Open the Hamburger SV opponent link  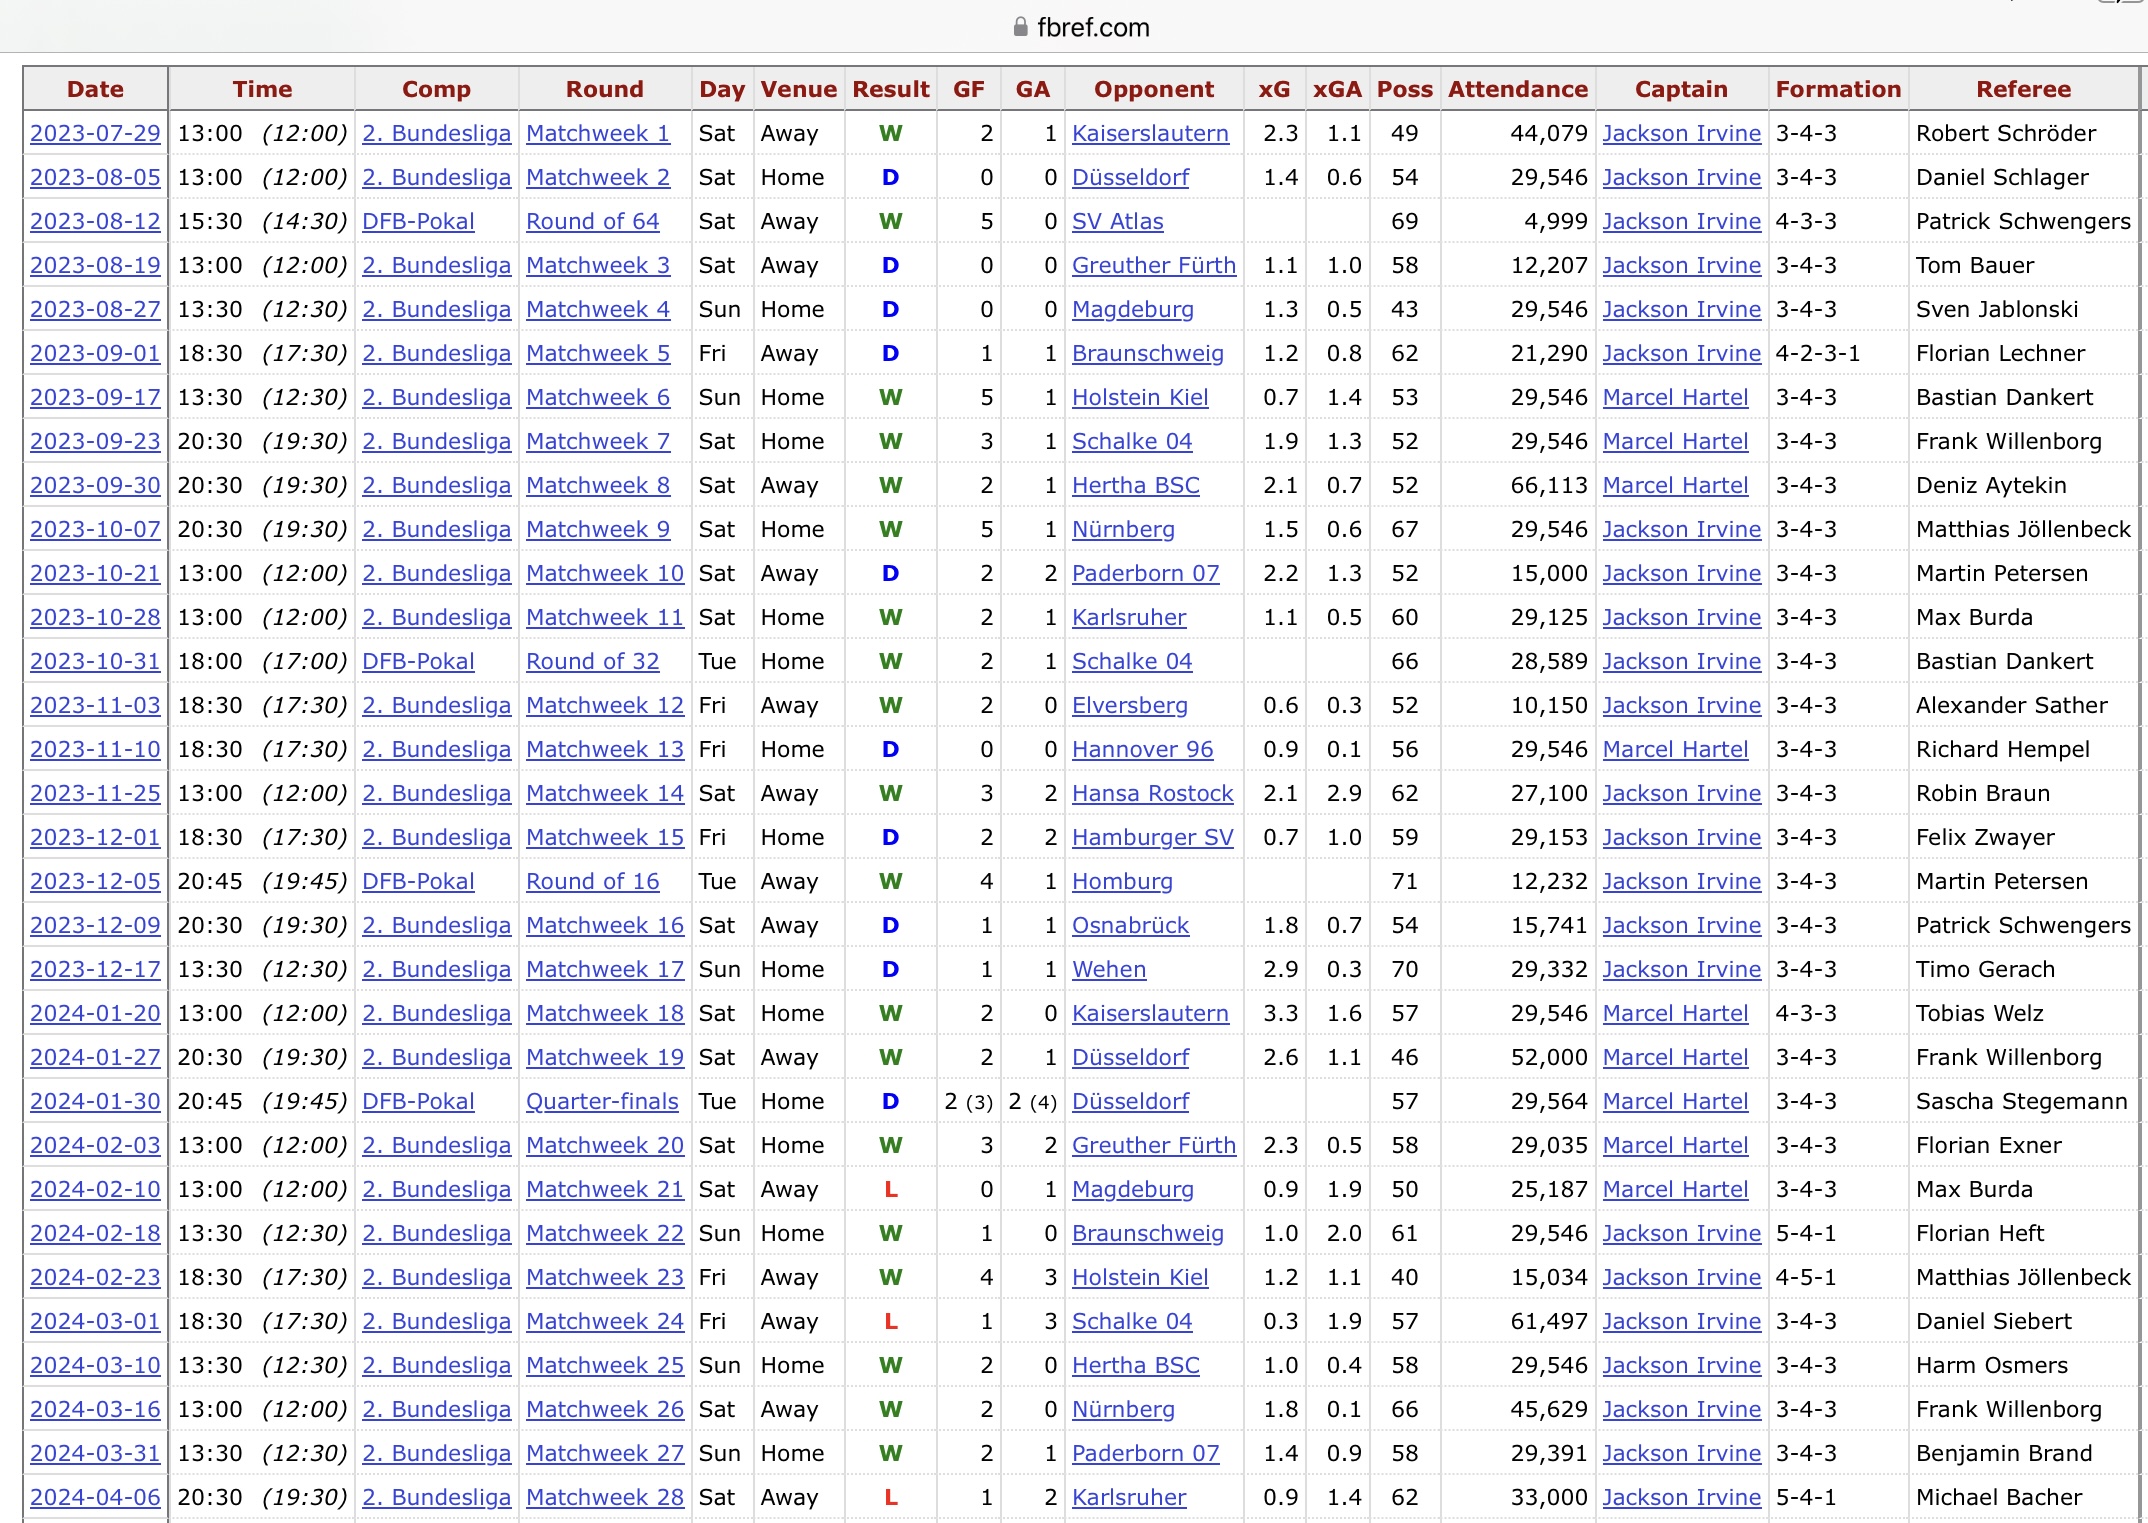(1152, 837)
